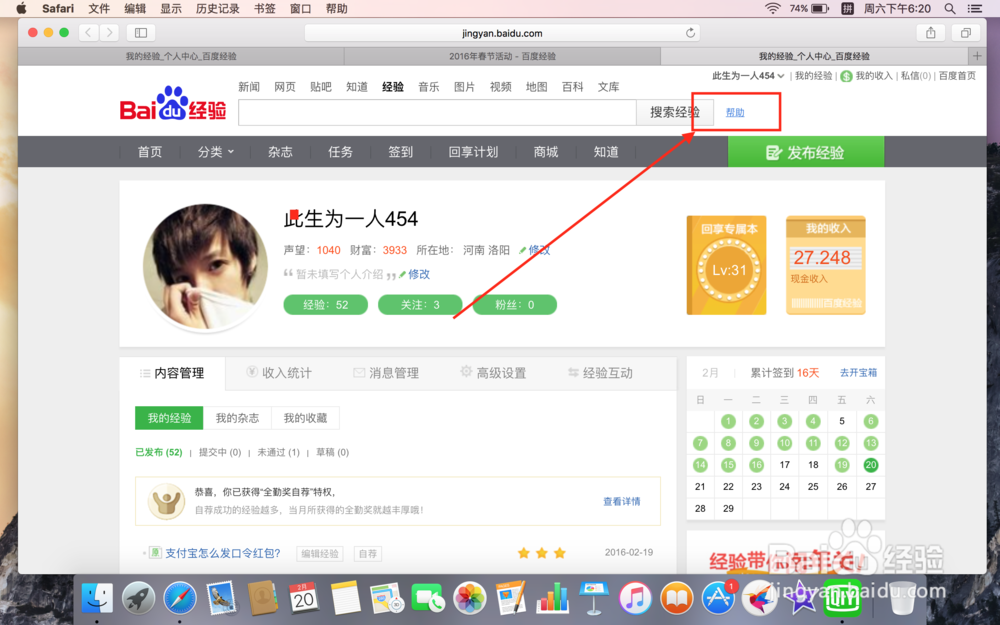Image resolution: width=1000 pixels, height=625 pixels.
Task: Click the 经验互动 interaction icon
Action: 574,371
